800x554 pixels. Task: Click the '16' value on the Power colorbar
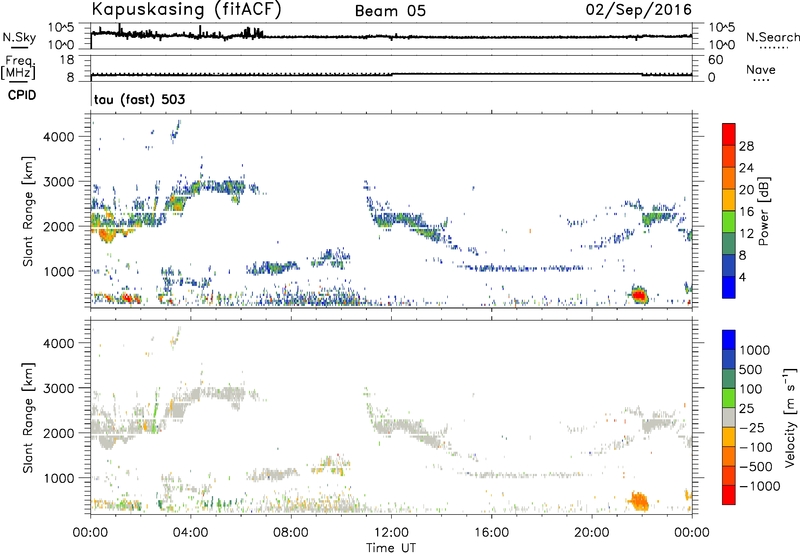pos(746,212)
